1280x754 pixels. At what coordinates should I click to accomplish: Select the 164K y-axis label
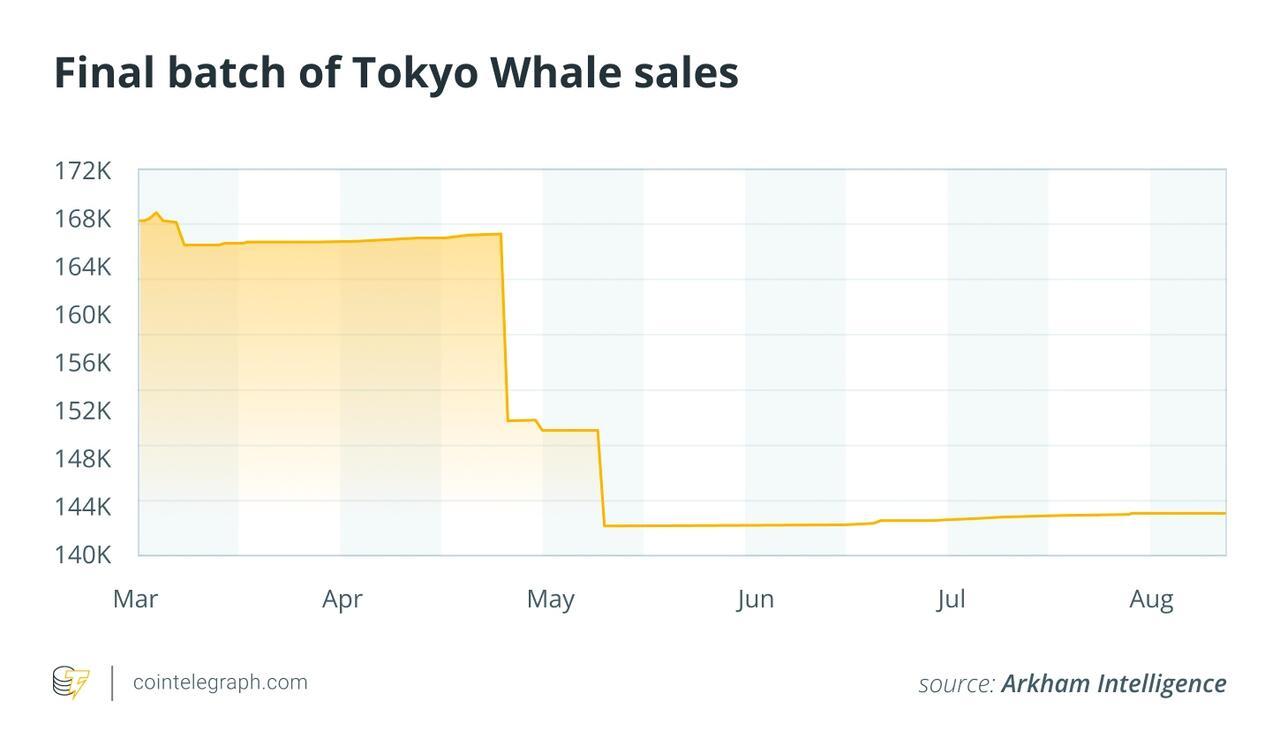pyautogui.click(x=82, y=267)
